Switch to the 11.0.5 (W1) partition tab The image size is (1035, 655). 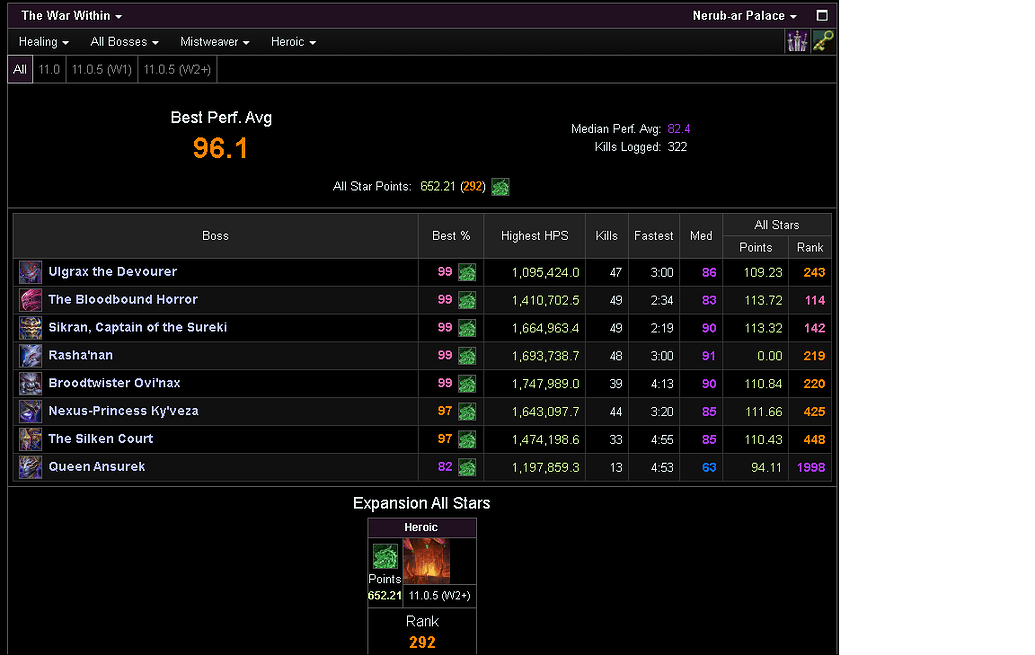point(100,69)
